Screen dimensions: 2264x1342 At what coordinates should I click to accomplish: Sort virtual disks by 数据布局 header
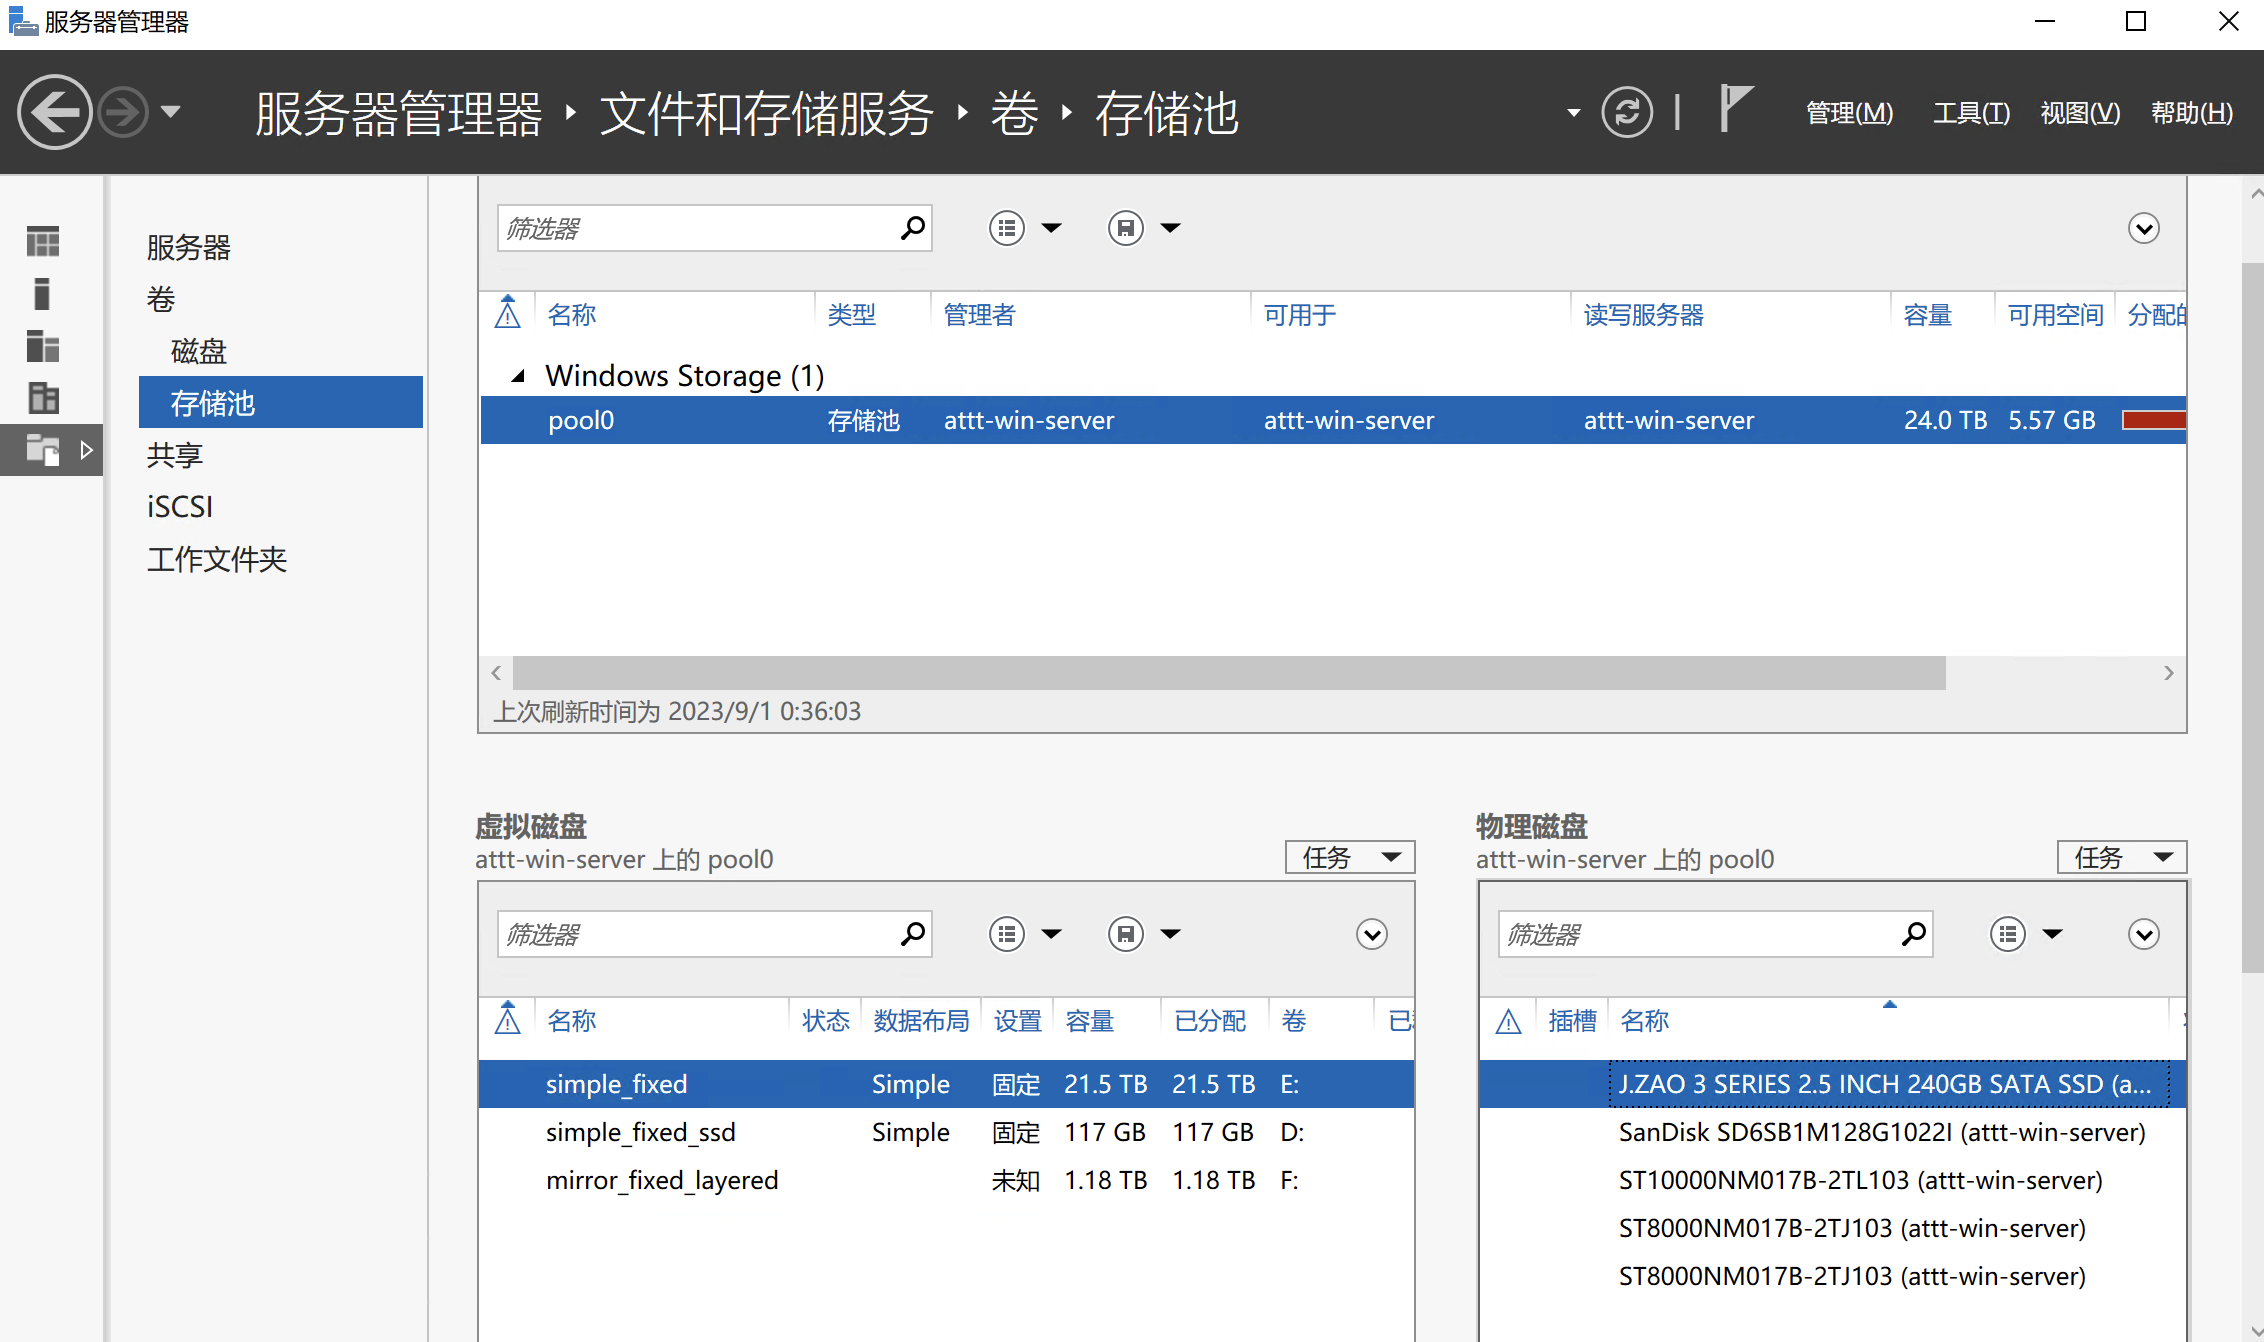tap(921, 1021)
